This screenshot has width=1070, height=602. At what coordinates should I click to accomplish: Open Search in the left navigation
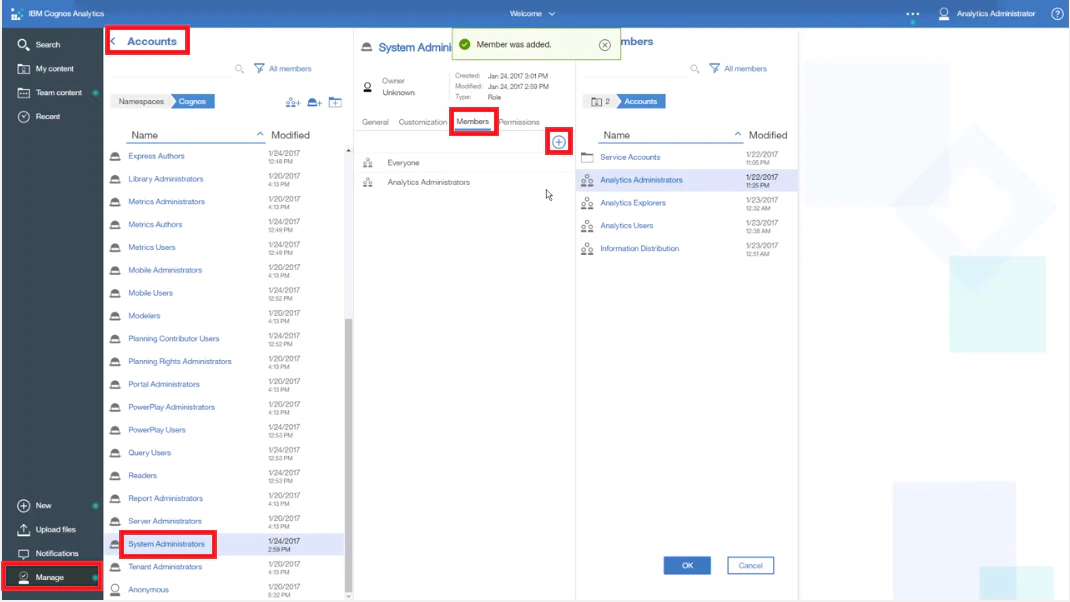39,44
